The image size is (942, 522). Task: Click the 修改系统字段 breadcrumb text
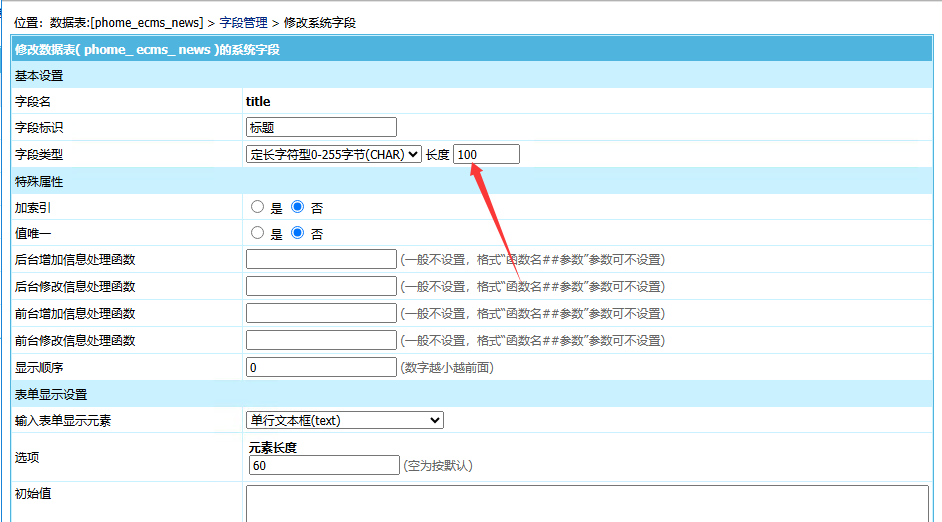pos(318,22)
